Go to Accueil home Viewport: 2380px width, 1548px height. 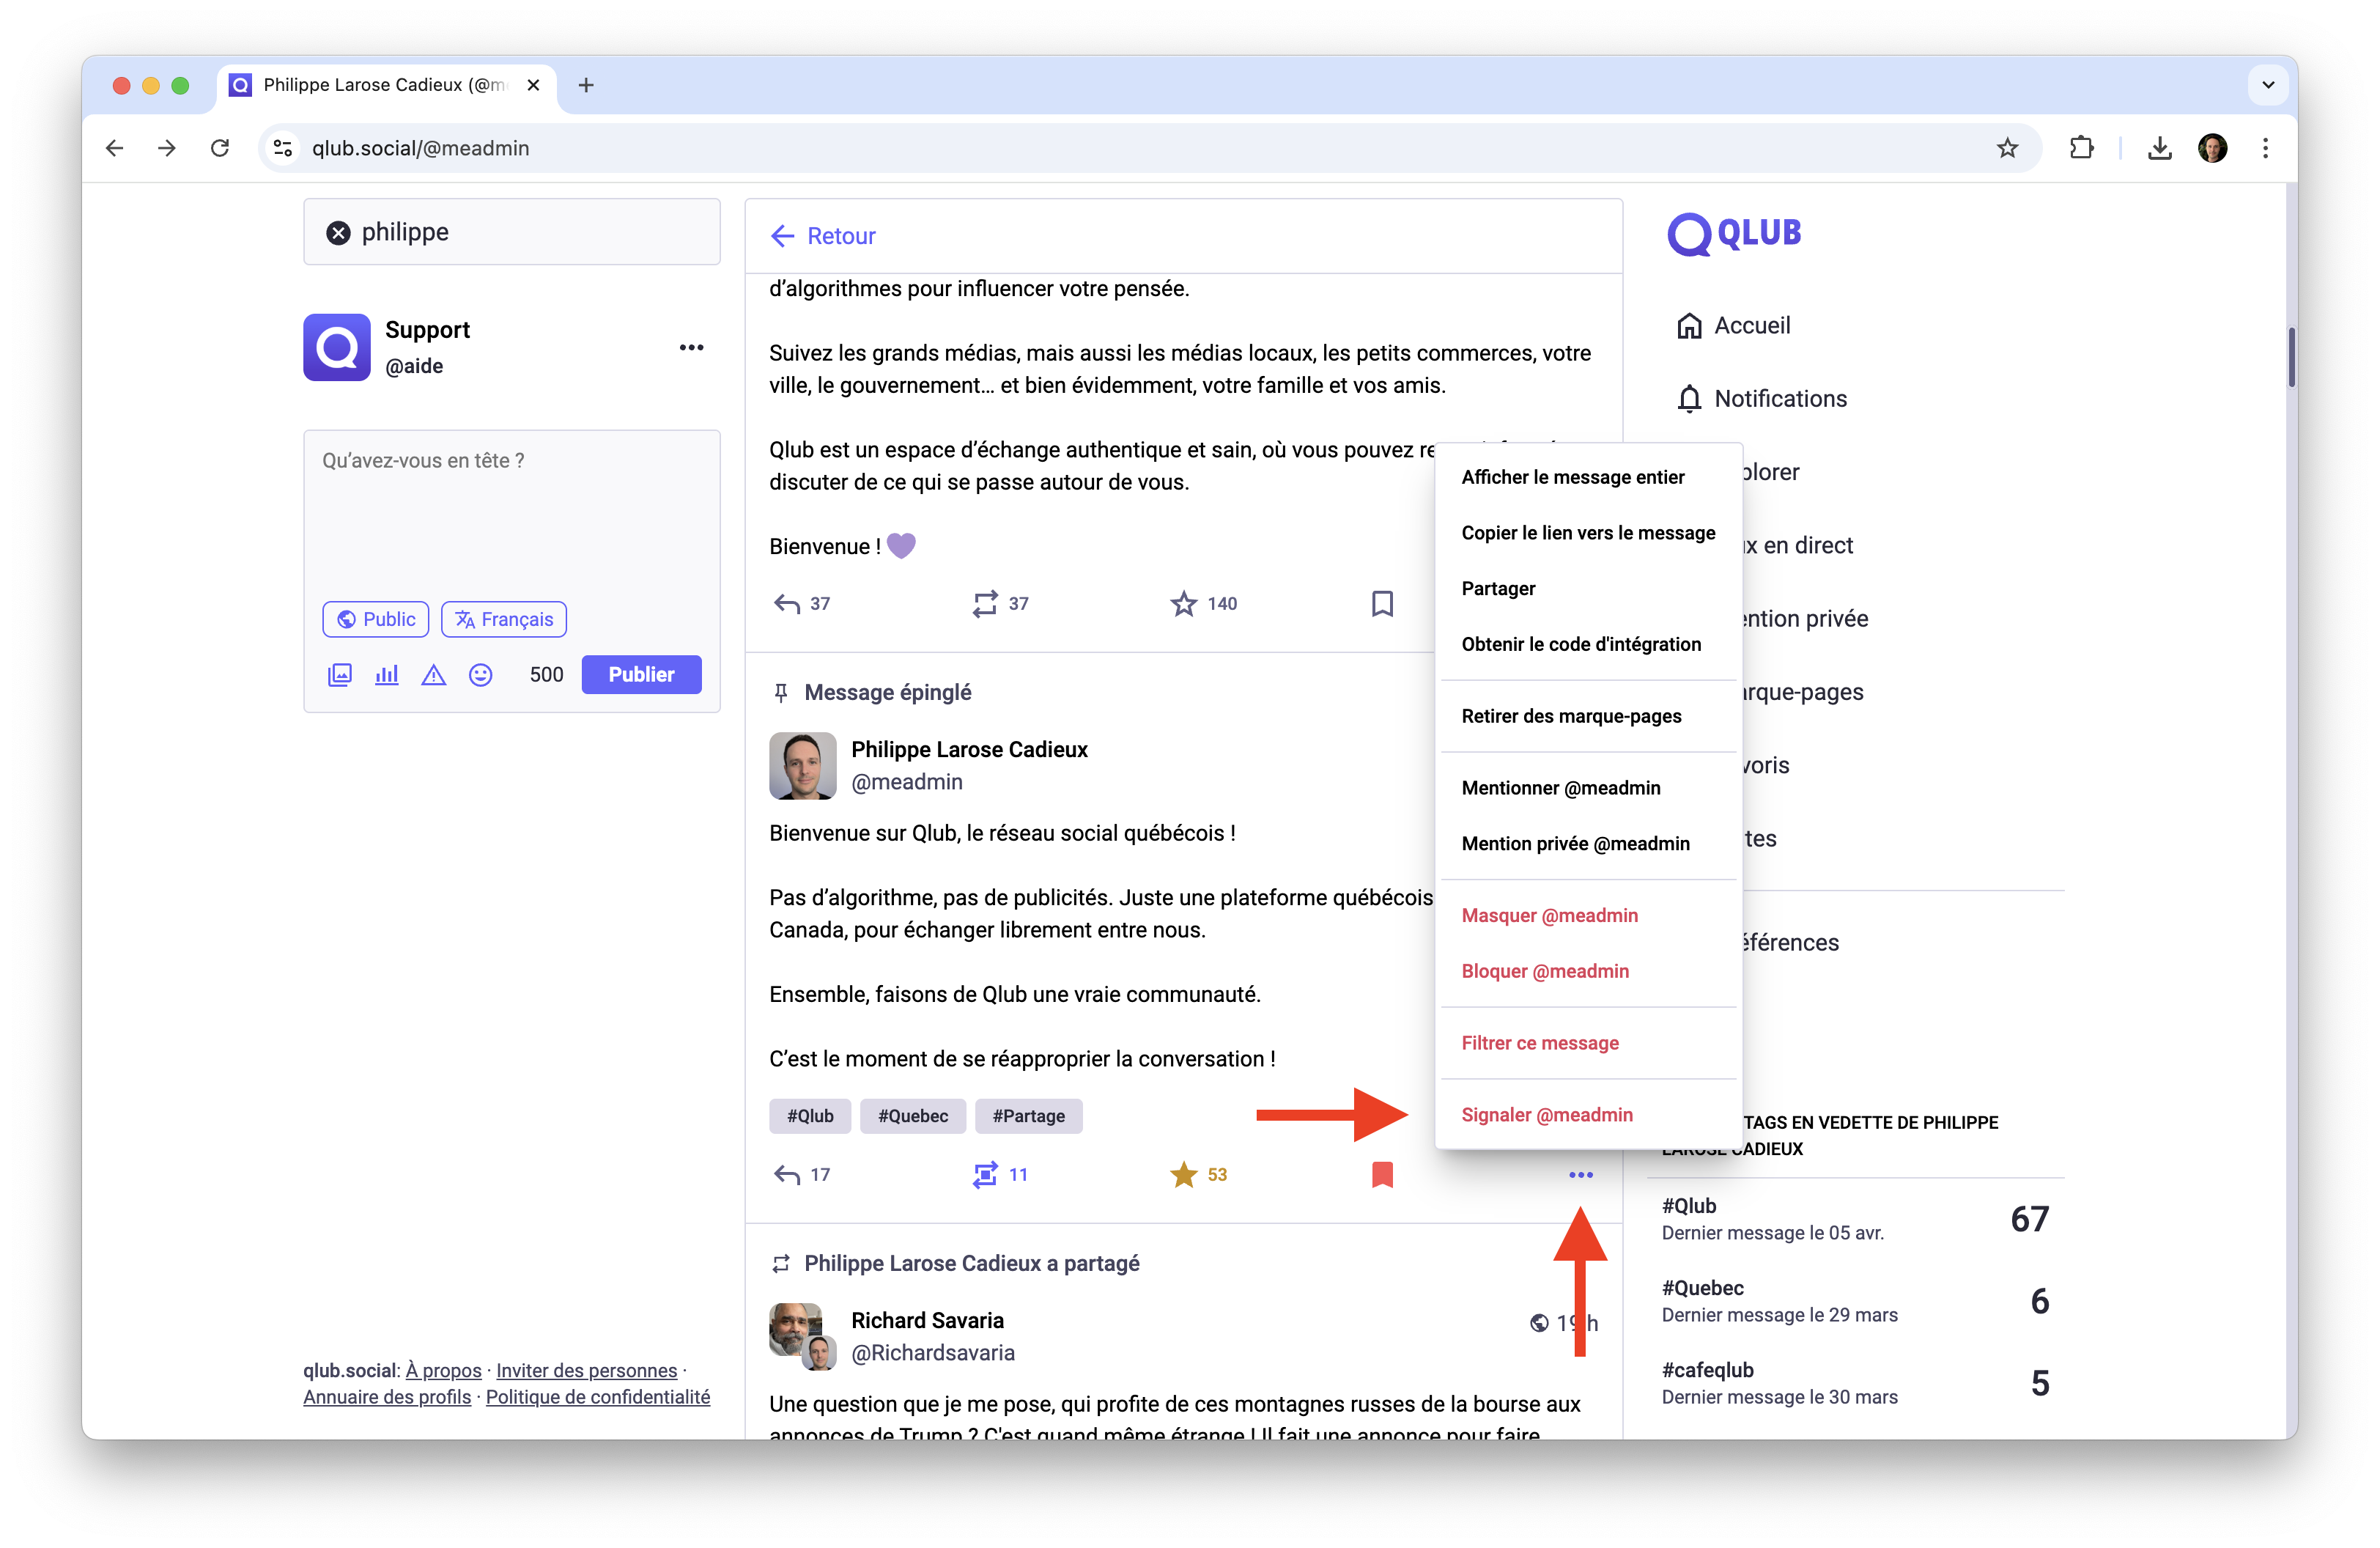point(1733,325)
